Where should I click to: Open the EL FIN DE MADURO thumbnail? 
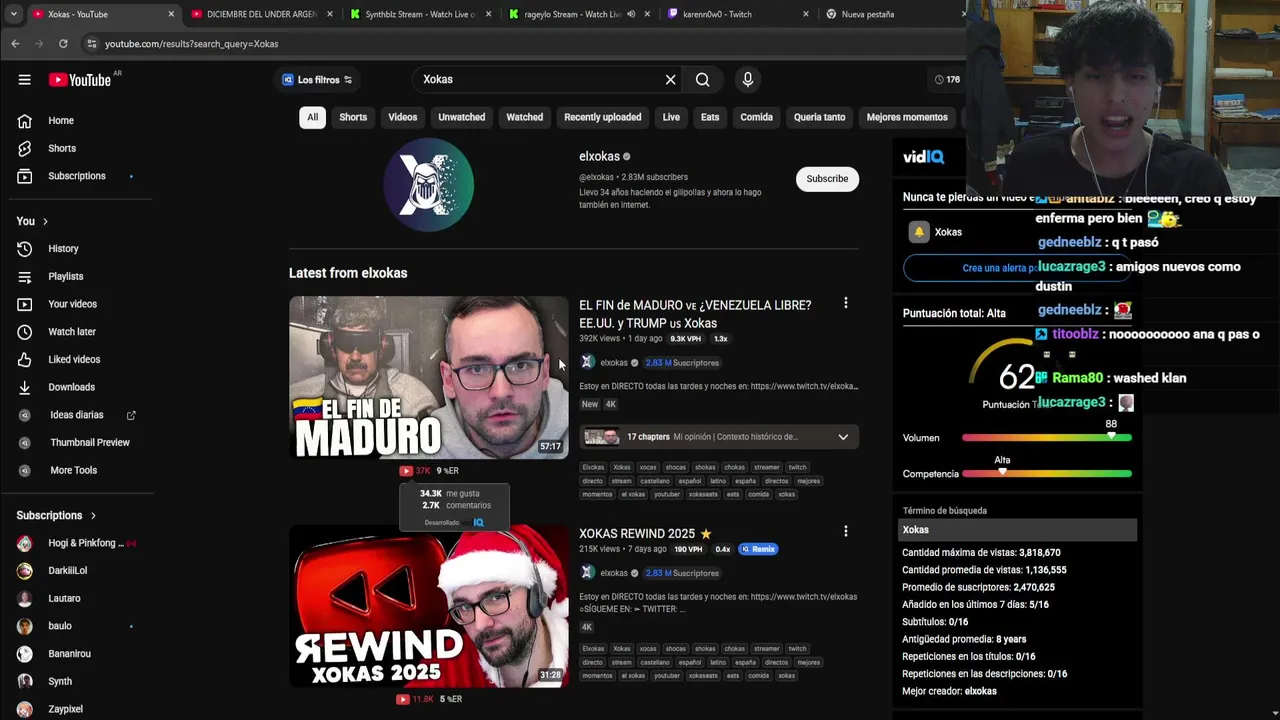pyautogui.click(x=429, y=377)
